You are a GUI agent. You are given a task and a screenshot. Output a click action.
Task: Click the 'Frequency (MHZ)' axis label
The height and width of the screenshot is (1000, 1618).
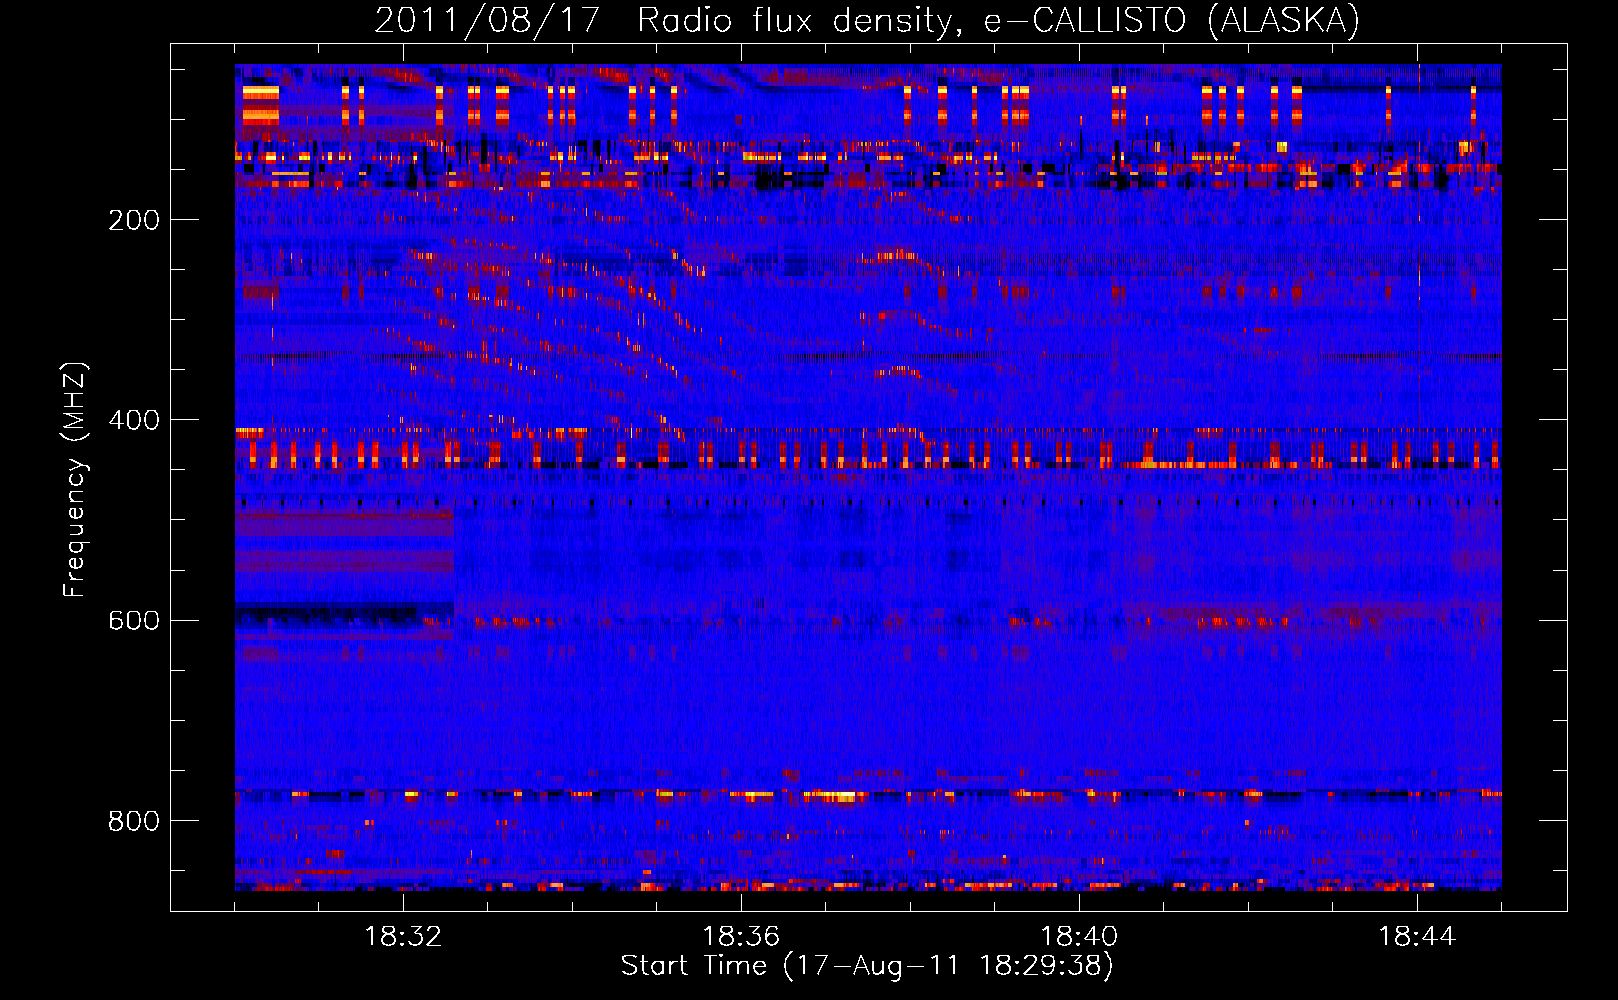(x=74, y=480)
